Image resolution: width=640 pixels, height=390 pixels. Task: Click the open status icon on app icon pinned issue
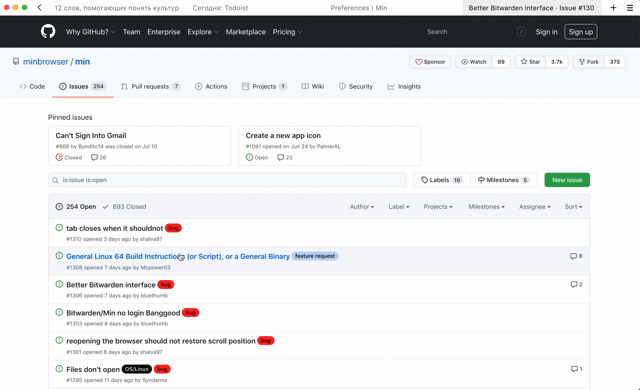click(249, 157)
